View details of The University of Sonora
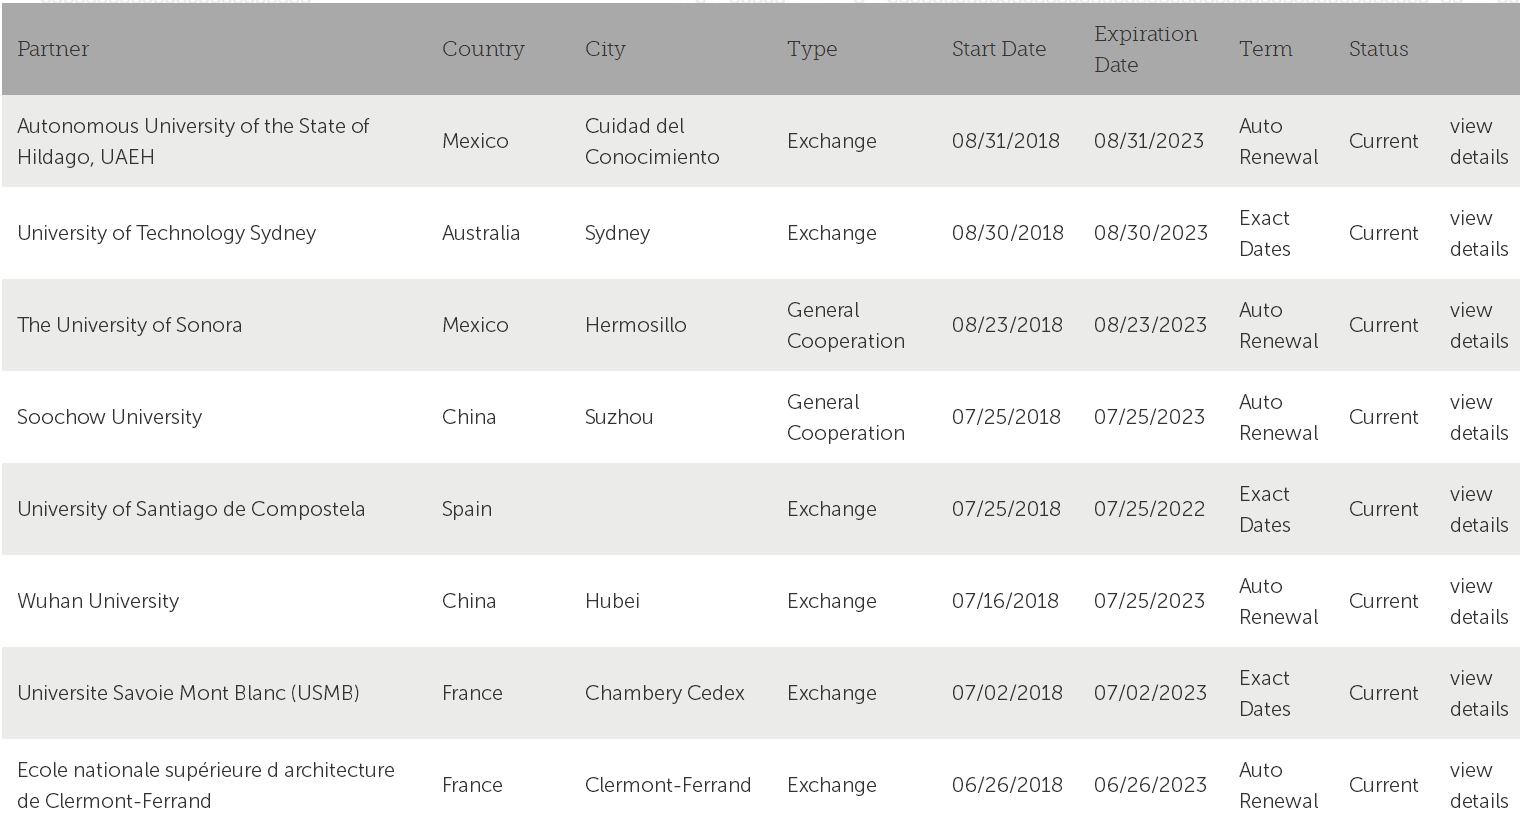1520x830 pixels. tap(1478, 325)
